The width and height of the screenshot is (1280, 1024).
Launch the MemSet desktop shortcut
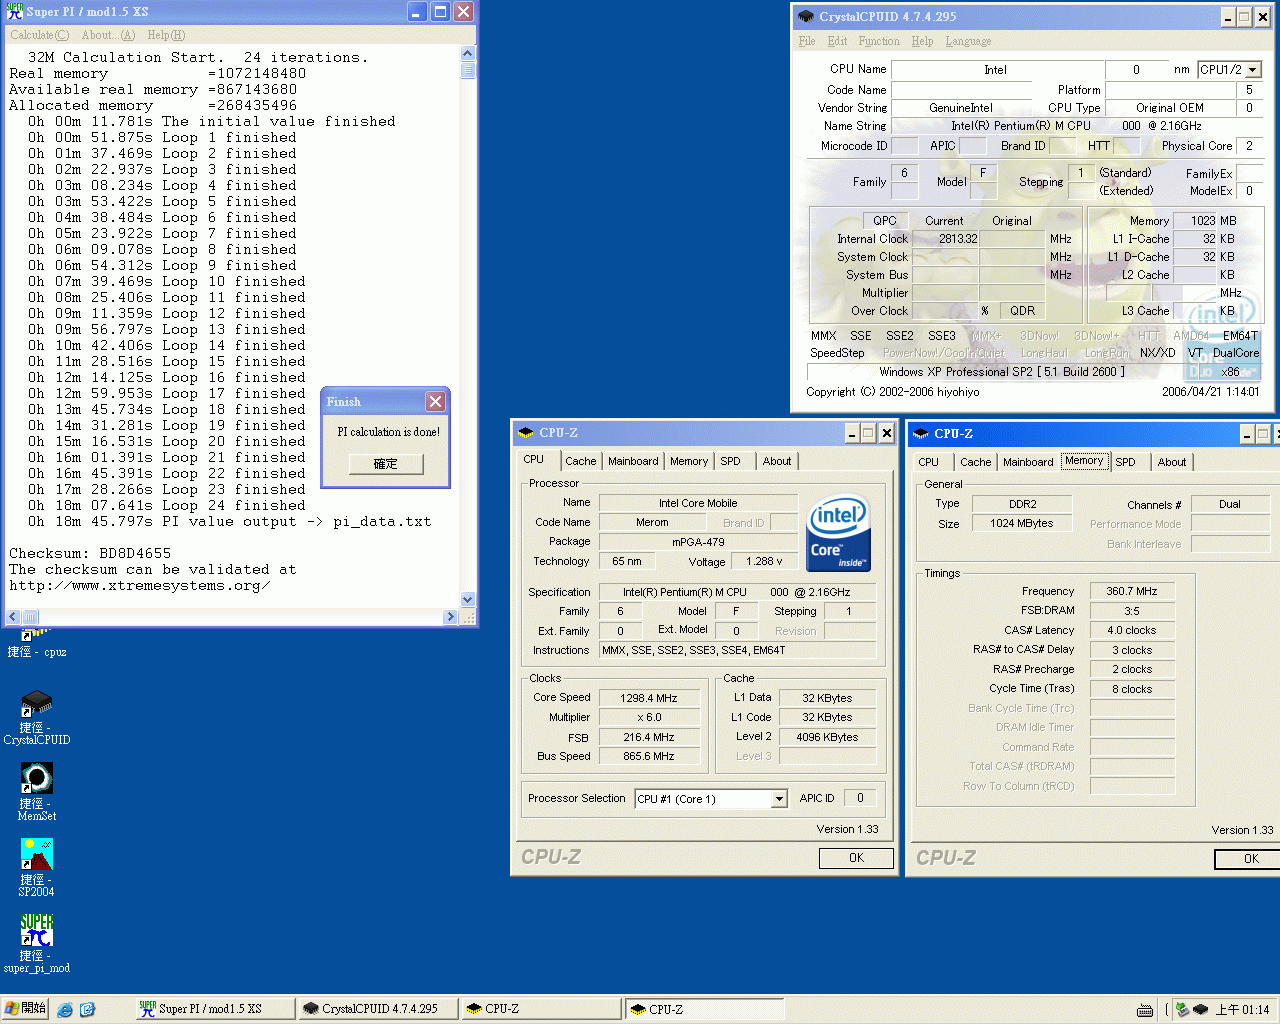(x=37, y=779)
